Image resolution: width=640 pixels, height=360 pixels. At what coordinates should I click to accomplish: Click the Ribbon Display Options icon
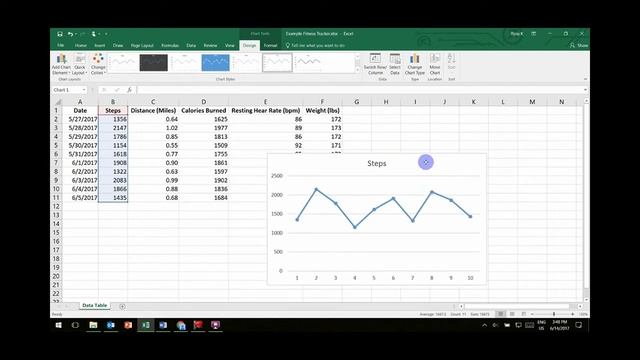[x=533, y=34]
